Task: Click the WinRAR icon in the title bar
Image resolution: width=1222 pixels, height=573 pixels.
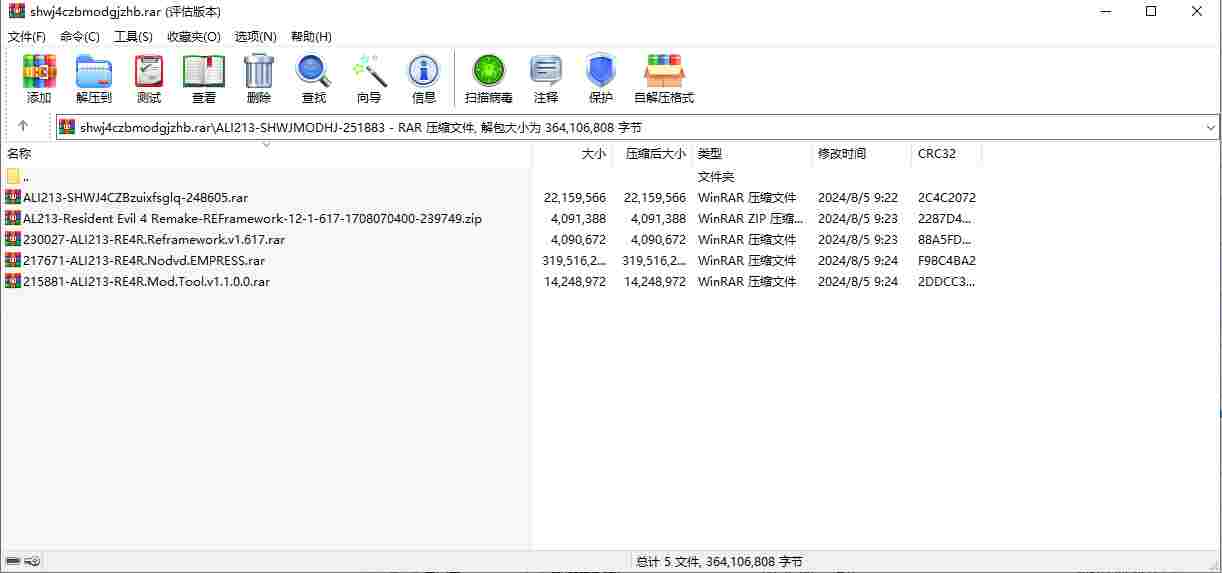Action: pos(16,11)
